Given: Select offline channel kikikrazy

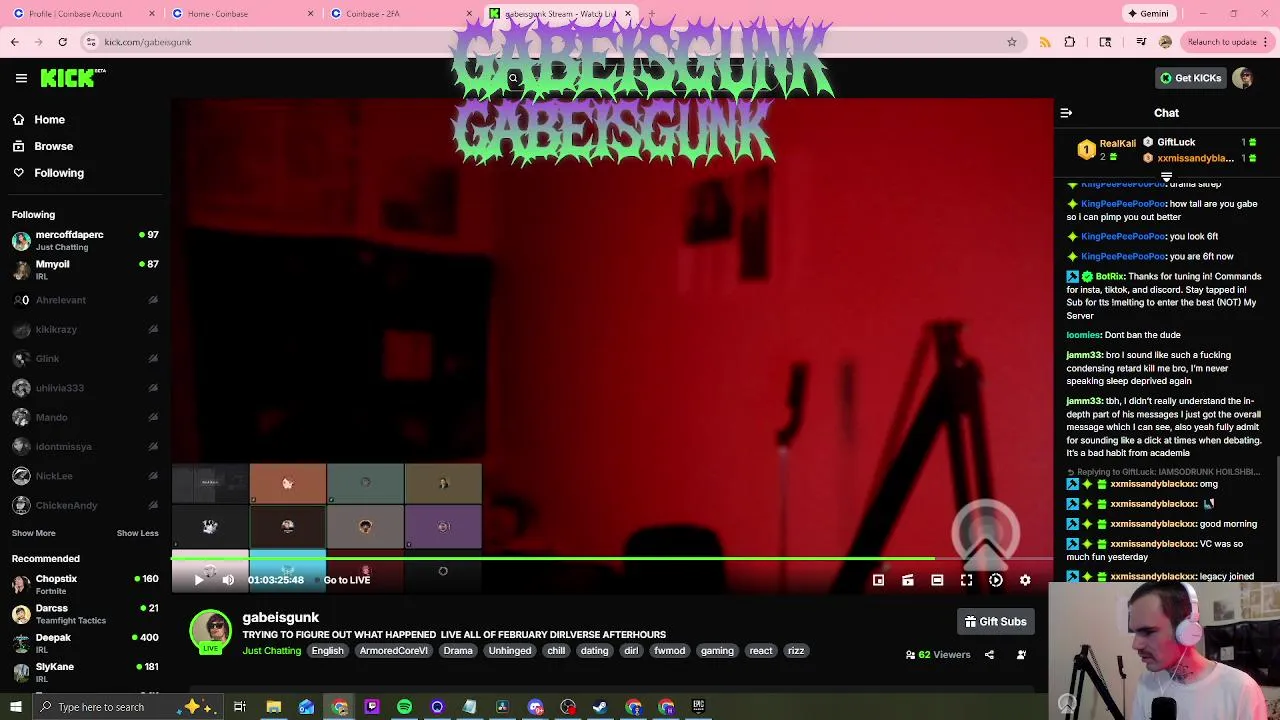Looking at the screenshot, I should point(85,329).
